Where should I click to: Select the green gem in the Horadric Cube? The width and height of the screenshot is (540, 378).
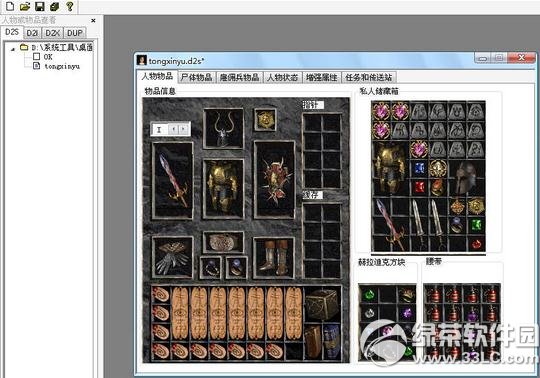pos(369,295)
